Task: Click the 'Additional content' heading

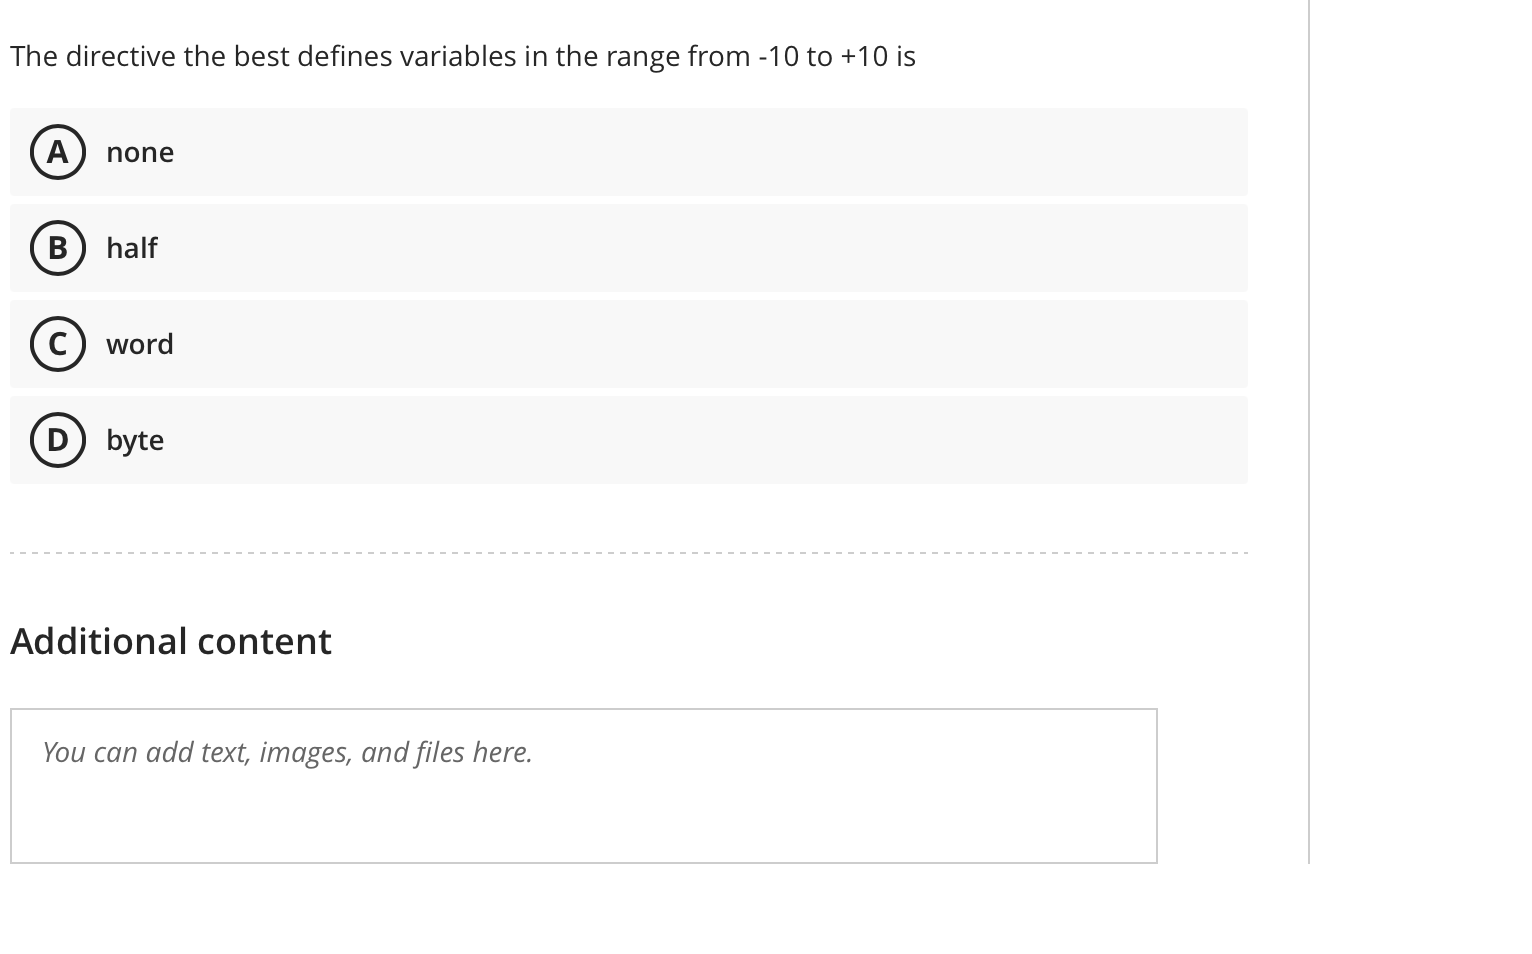Action: pos(170,640)
